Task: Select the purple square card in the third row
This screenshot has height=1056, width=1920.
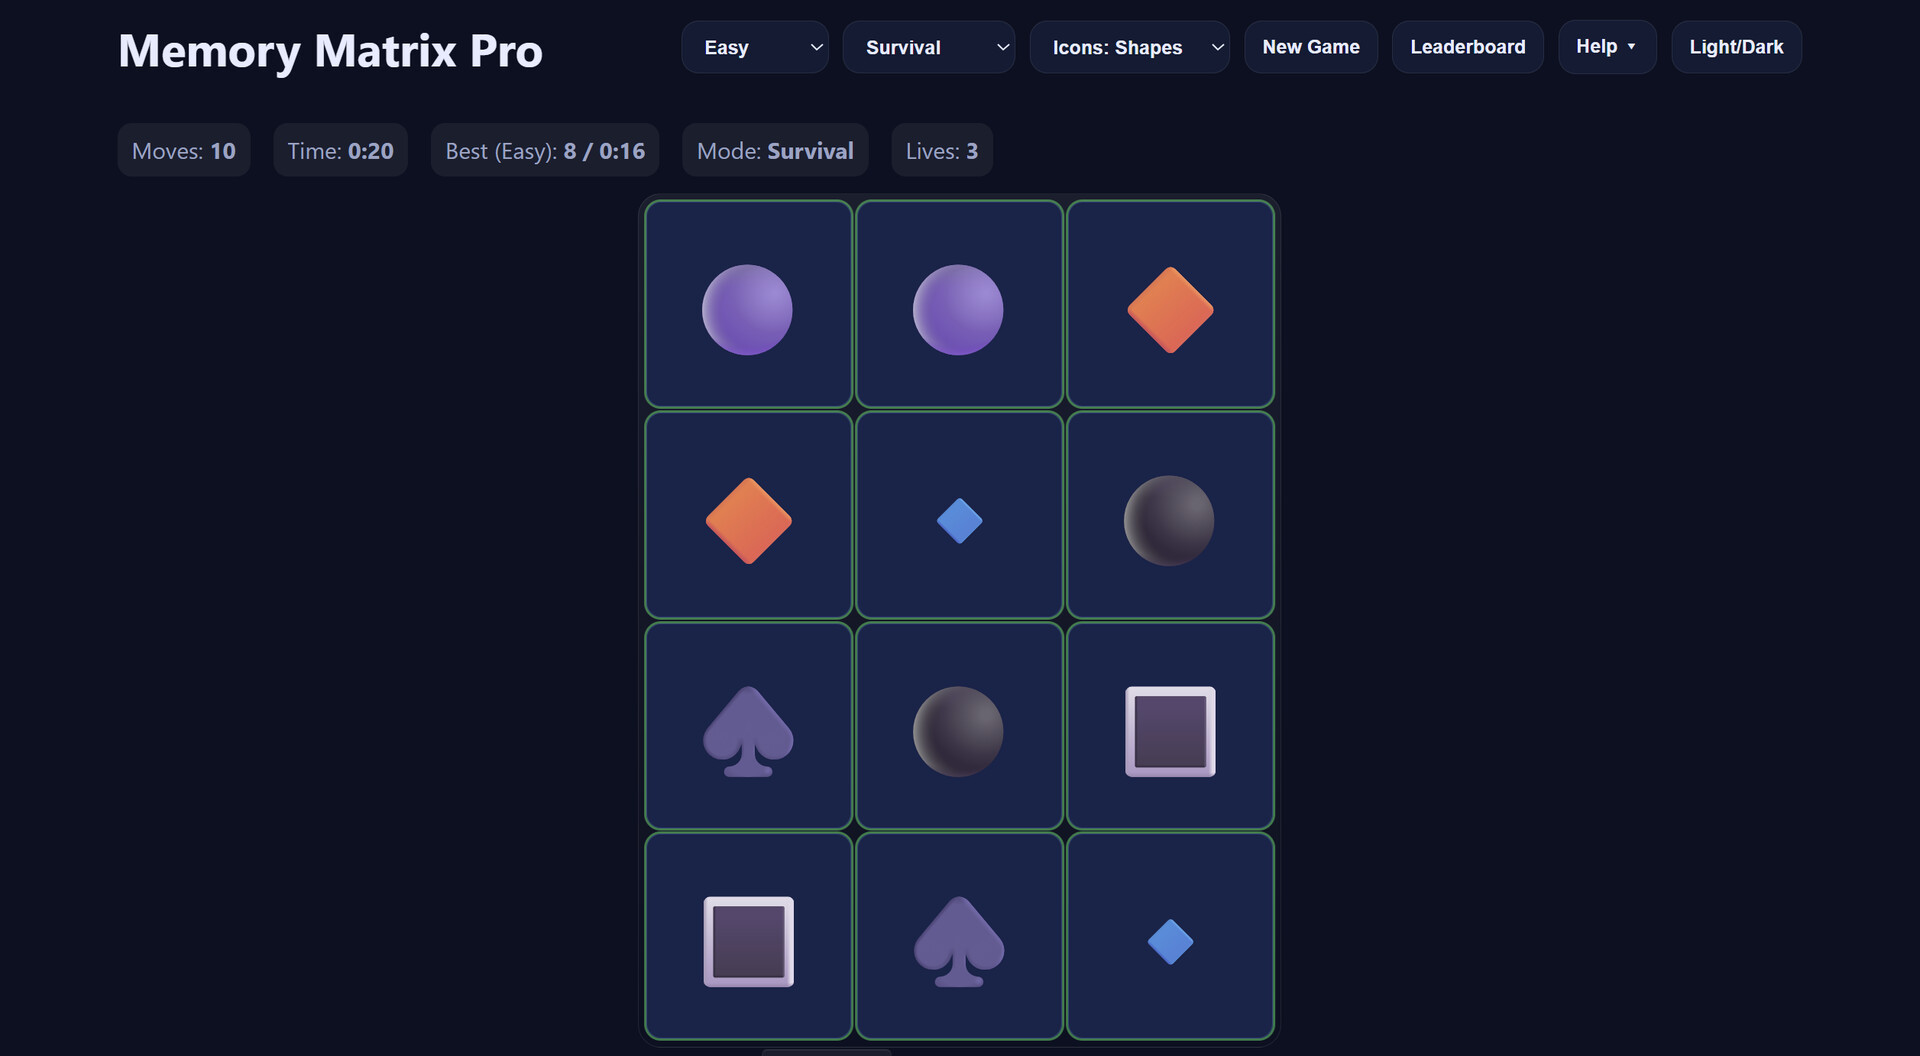Action: tap(1169, 726)
